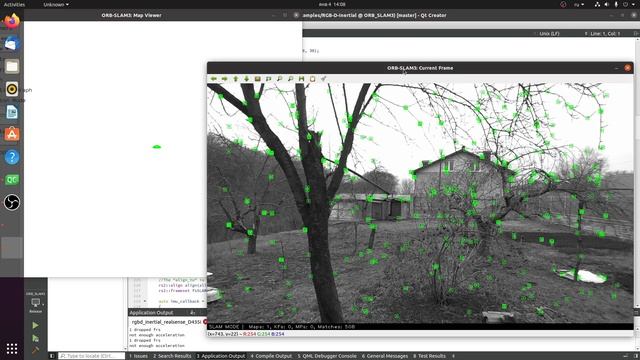Click green camera marker in Map Viewer
The height and width of the screenshot is (360, 640).
pos(157,147)
